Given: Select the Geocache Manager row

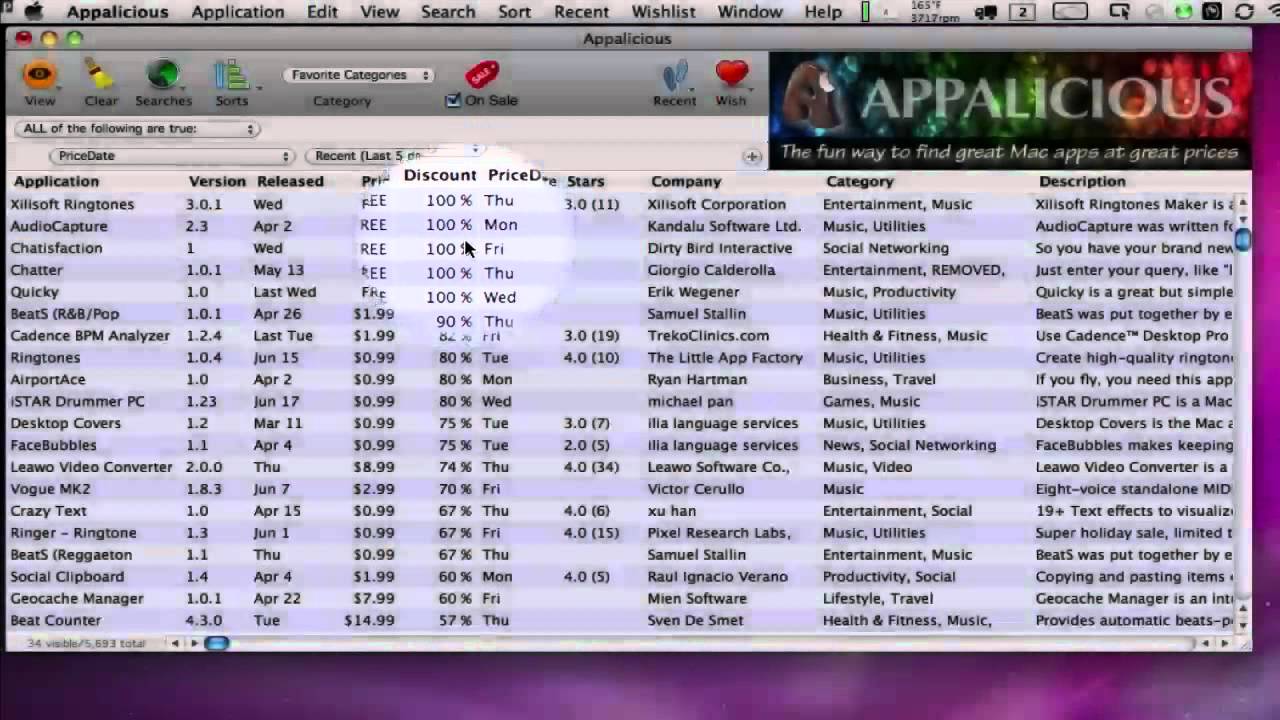Looking at the screenshot, I should point(620,599).
